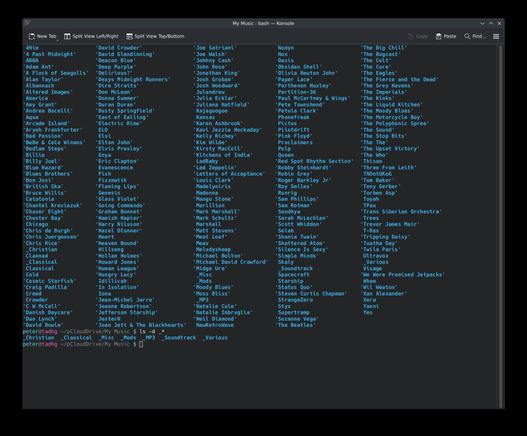Click the Konsole icon in title bar corner

click(28, 23)
